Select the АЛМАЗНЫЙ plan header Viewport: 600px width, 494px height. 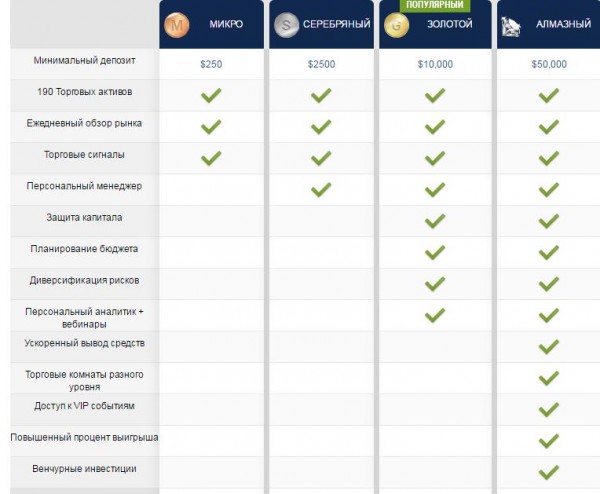549,24
